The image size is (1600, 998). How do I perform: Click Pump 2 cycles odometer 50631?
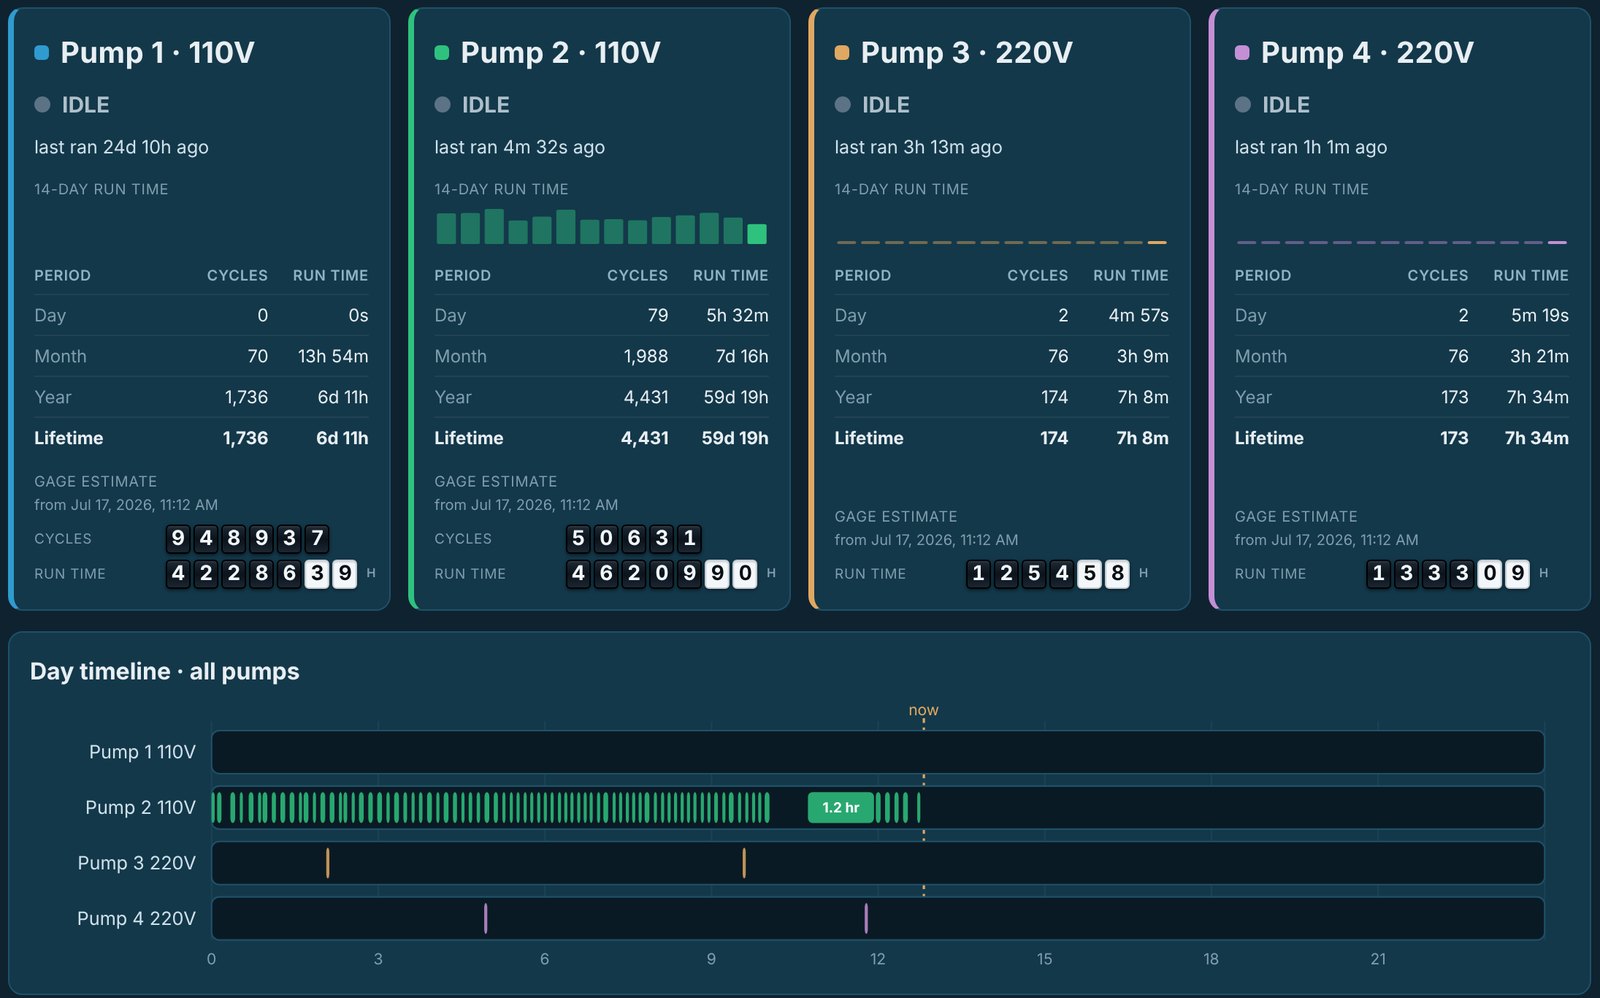click(634, 538)
